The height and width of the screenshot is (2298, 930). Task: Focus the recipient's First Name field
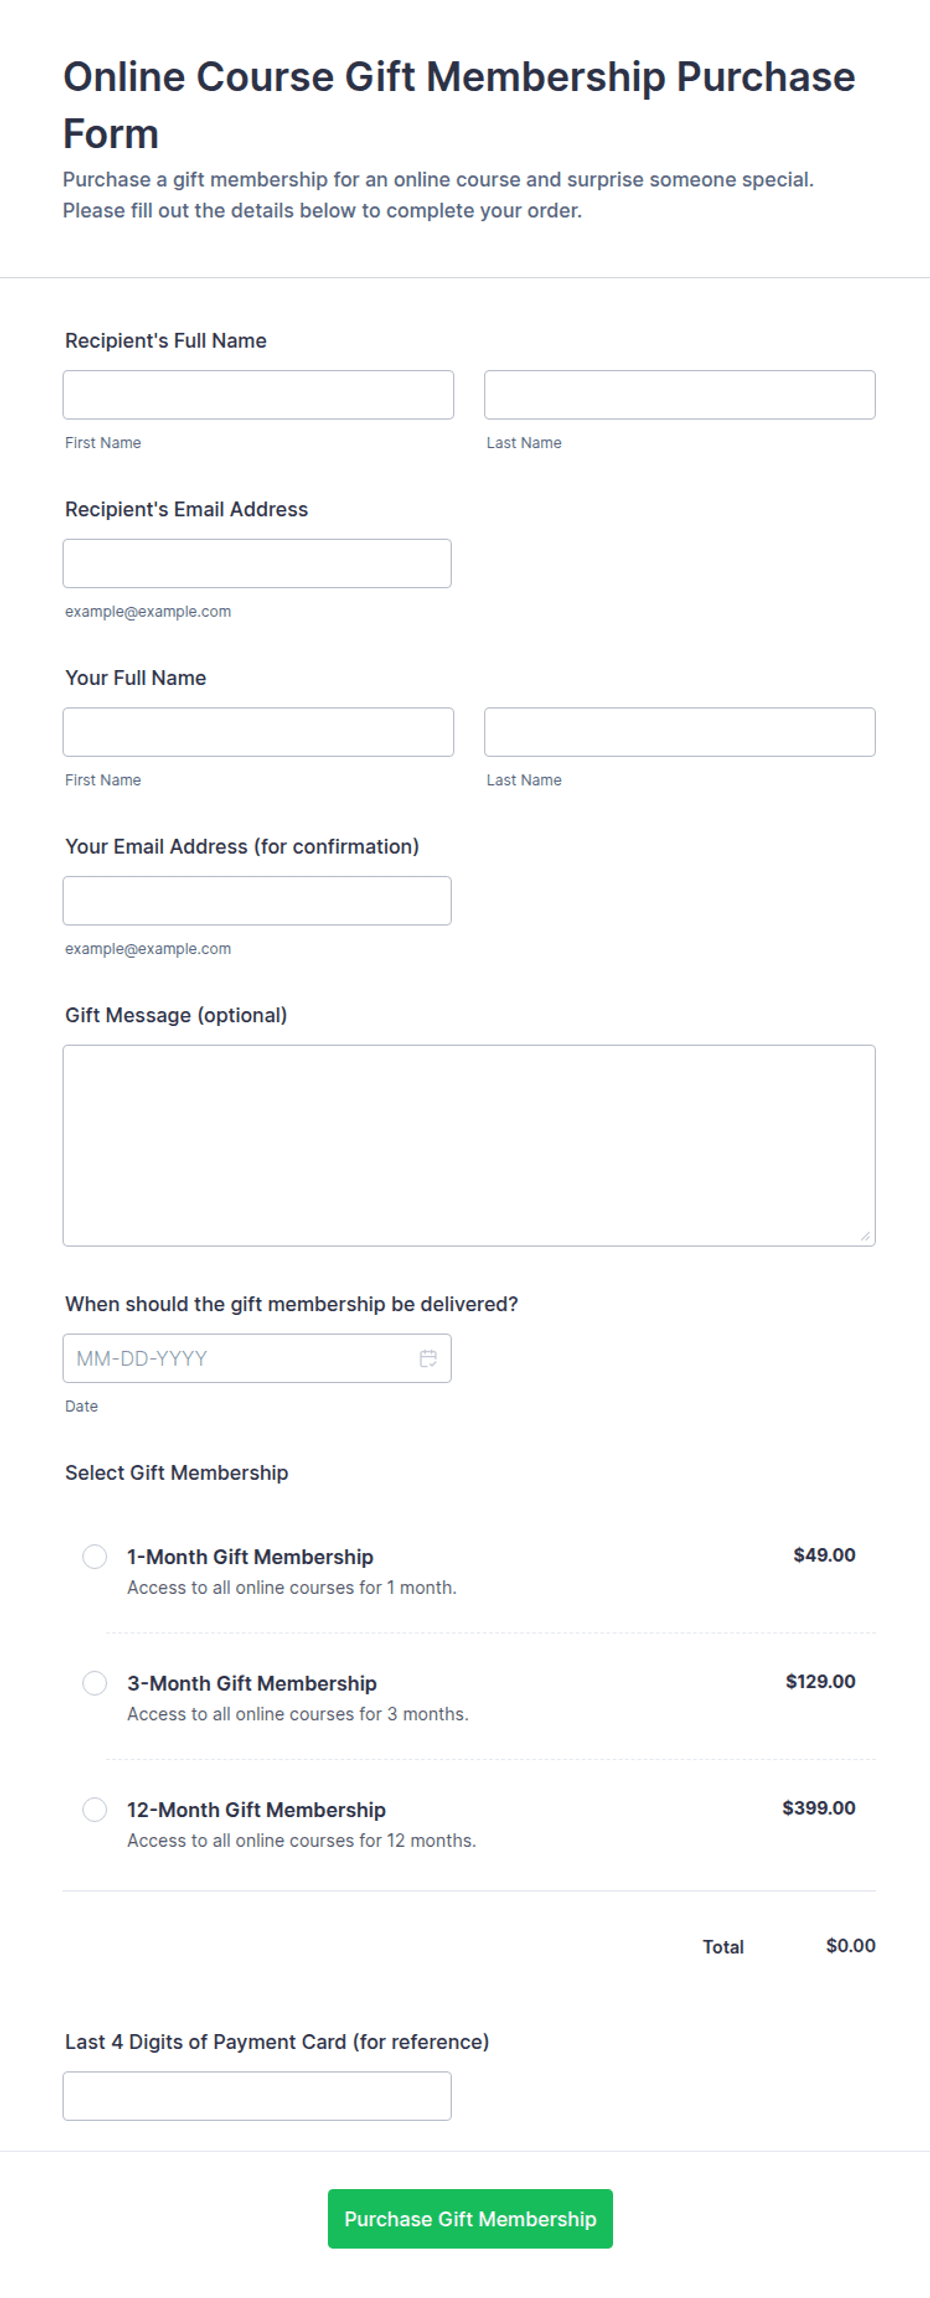(258, 395)
